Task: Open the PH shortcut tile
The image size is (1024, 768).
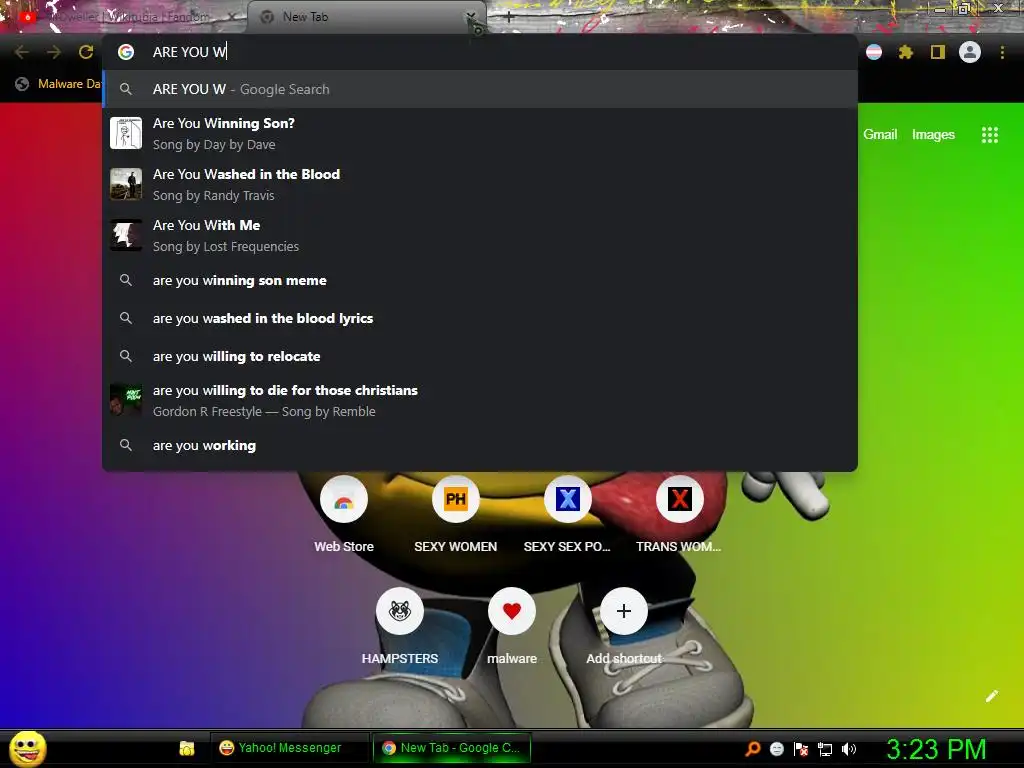Action: [x=456, y=500]
